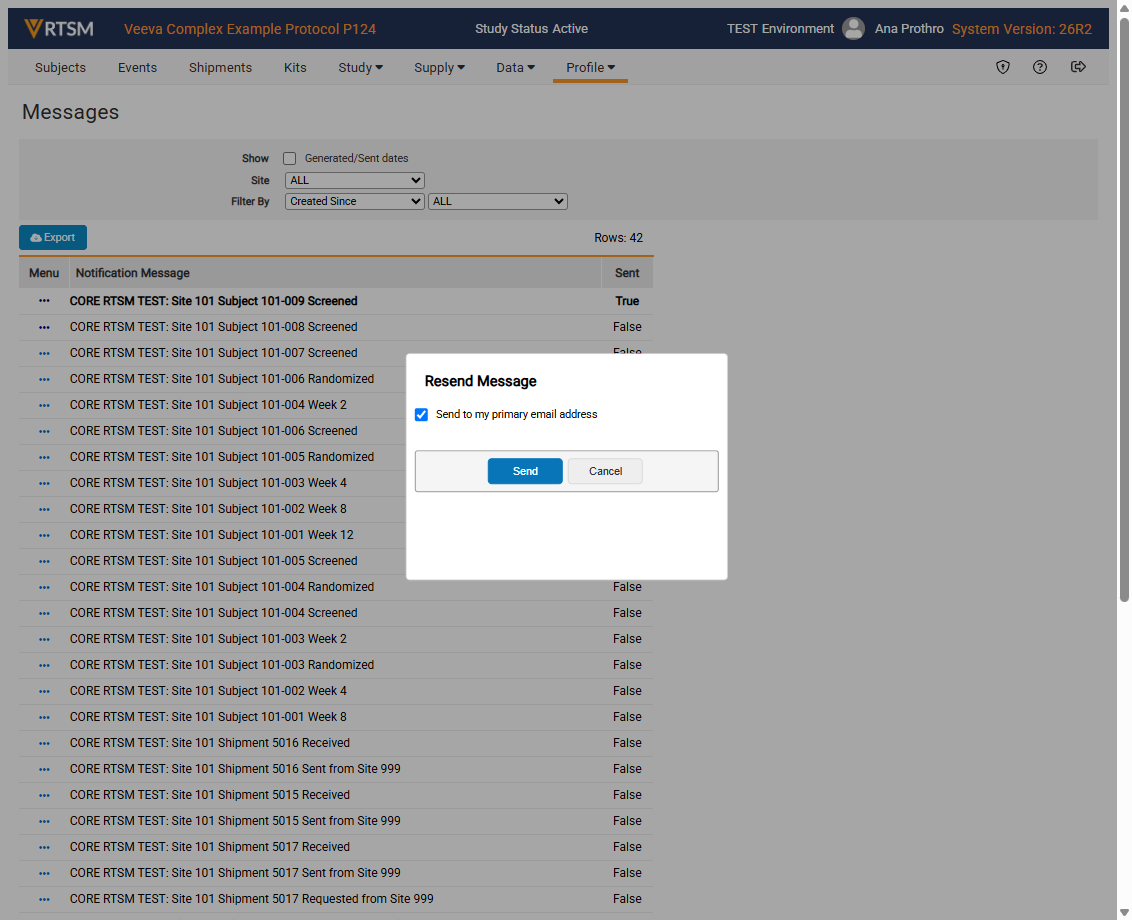Screen dimensions: 1132x920
Task: Select the Shipment 5017 Received message
Action: coord(209,847)
